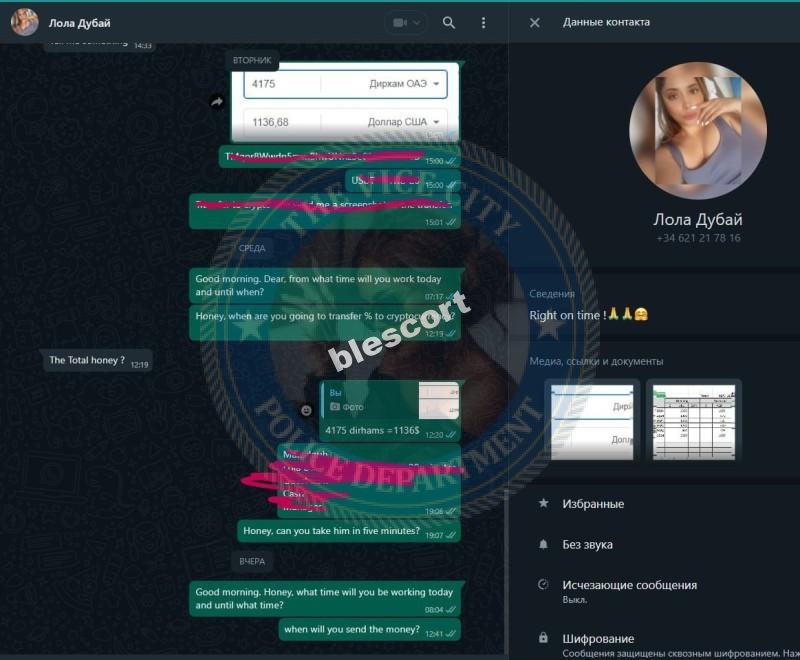Click 'The Total honey ?' incoming message
This screenshot has height=660, width=800.
pos(97,361)
